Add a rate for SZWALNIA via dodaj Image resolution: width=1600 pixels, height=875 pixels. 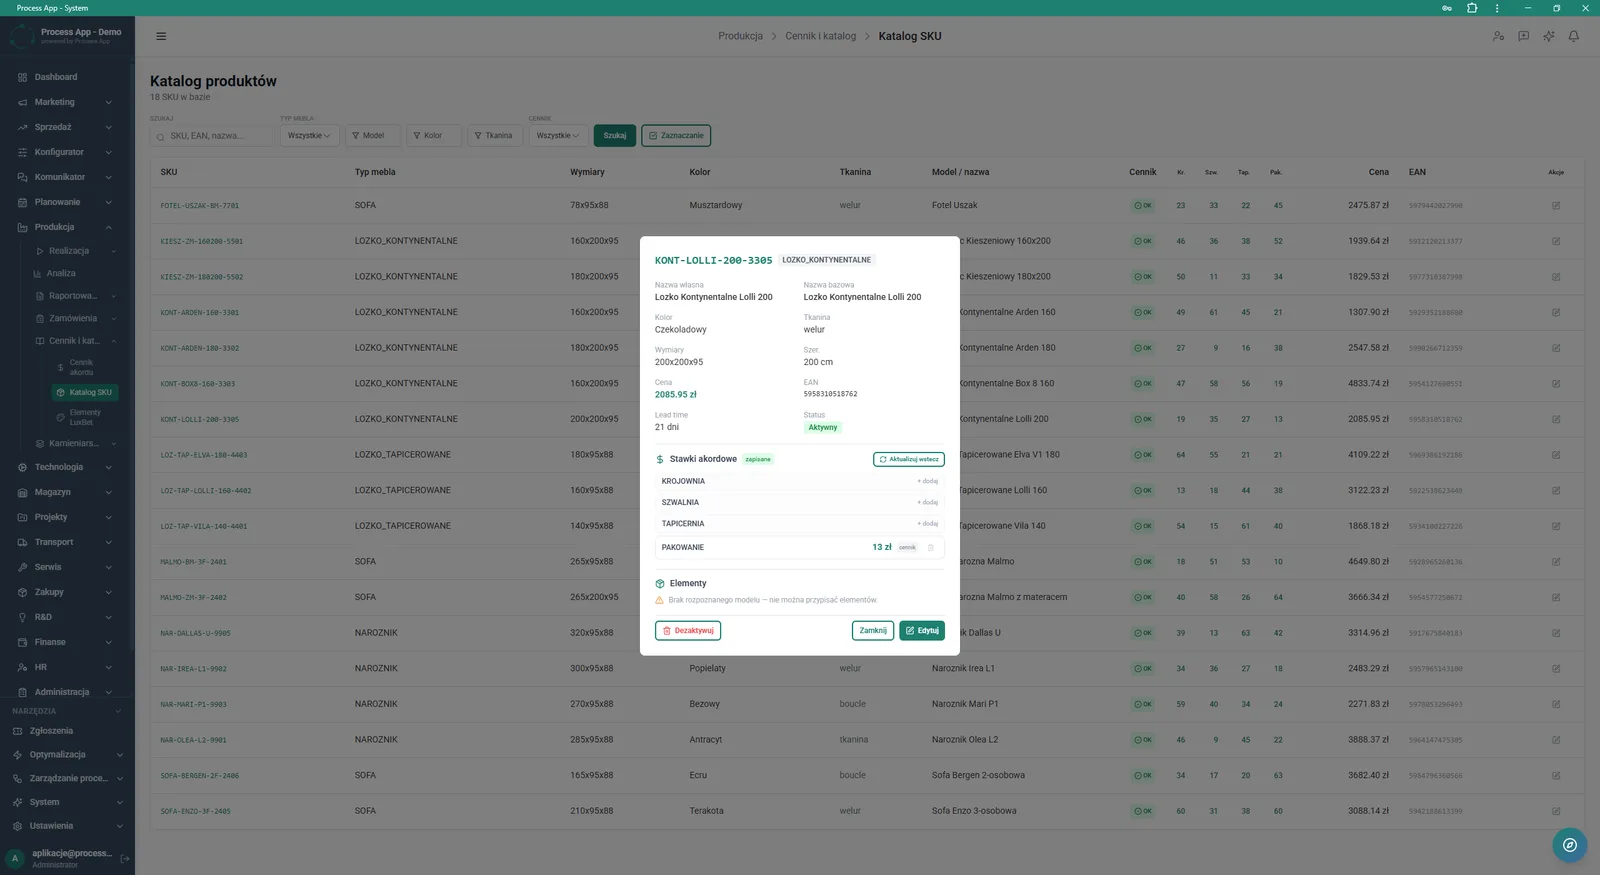click(928, 502)
